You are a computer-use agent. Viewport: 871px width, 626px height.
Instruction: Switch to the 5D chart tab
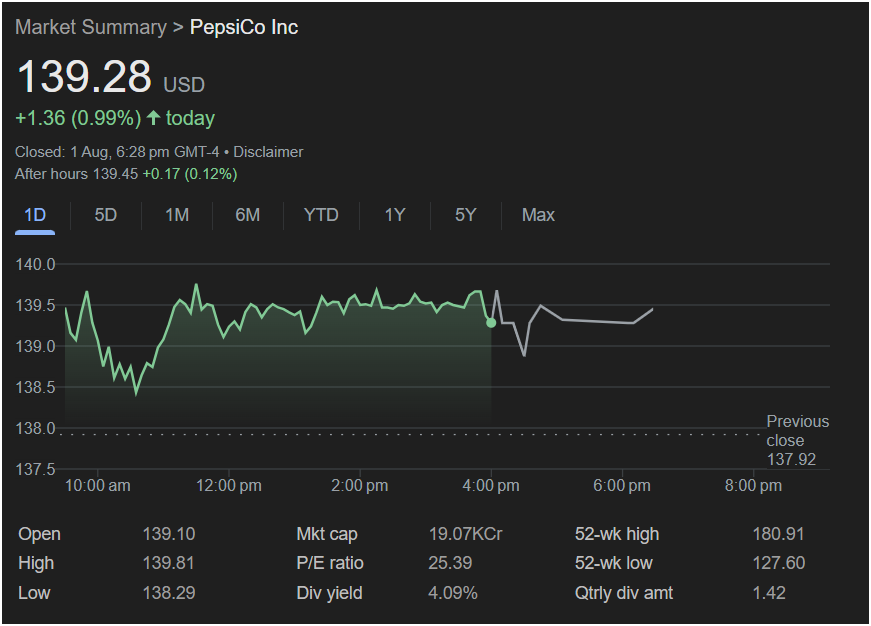coord(106,216)
